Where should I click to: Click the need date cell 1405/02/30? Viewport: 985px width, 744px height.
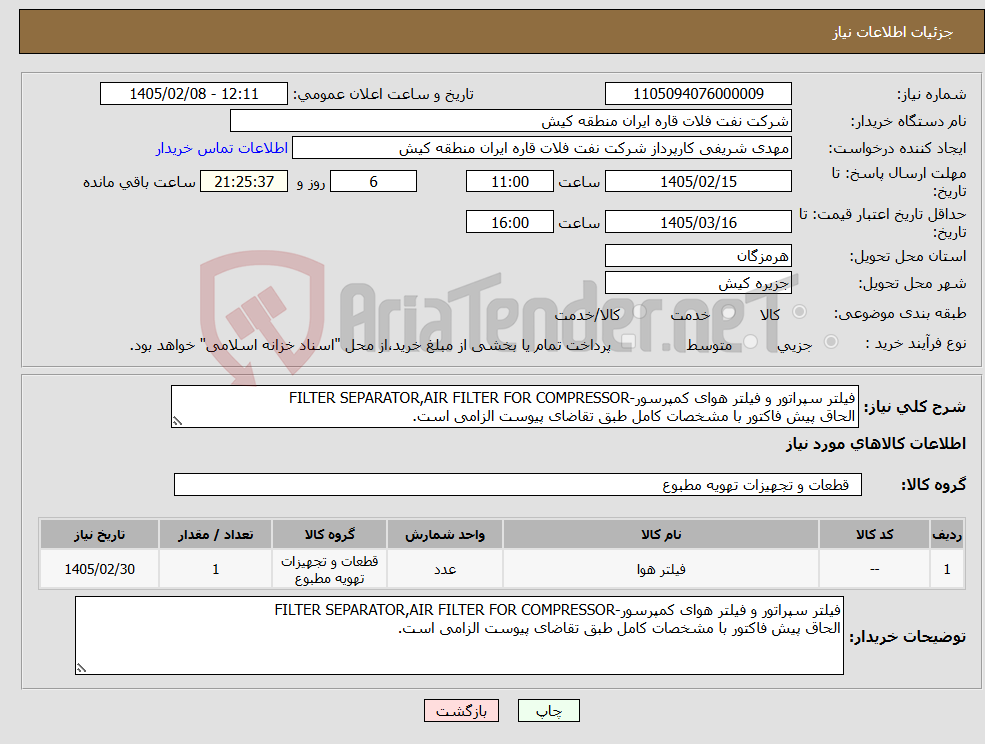[99, 569]
